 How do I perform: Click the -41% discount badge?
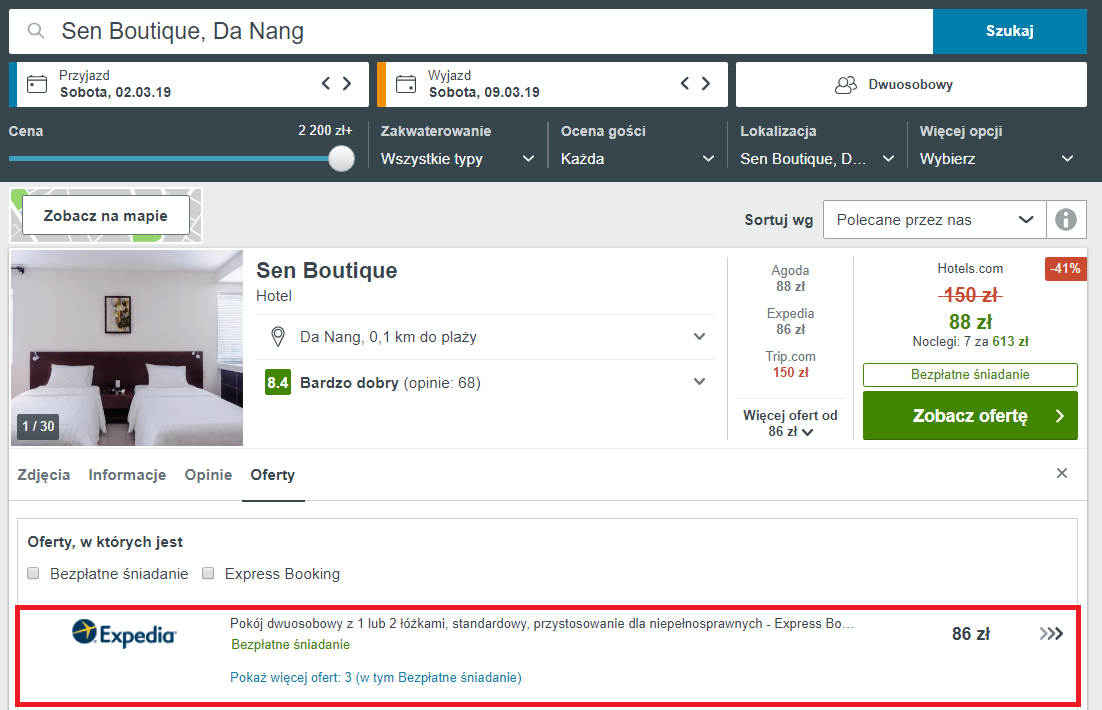click(x=1065, y=269)
